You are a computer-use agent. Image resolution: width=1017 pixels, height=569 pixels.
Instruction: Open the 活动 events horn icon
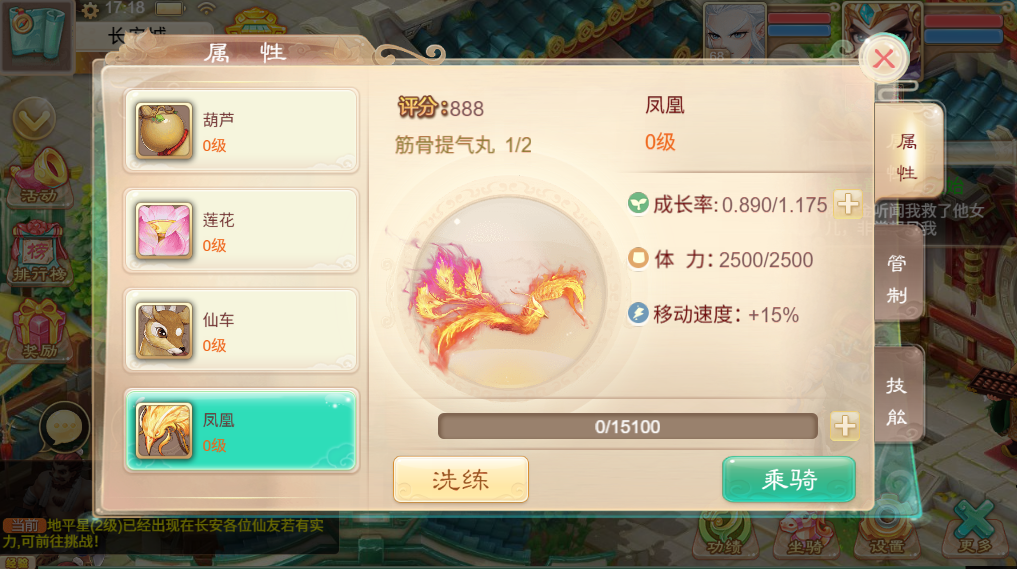coord(39,176)
